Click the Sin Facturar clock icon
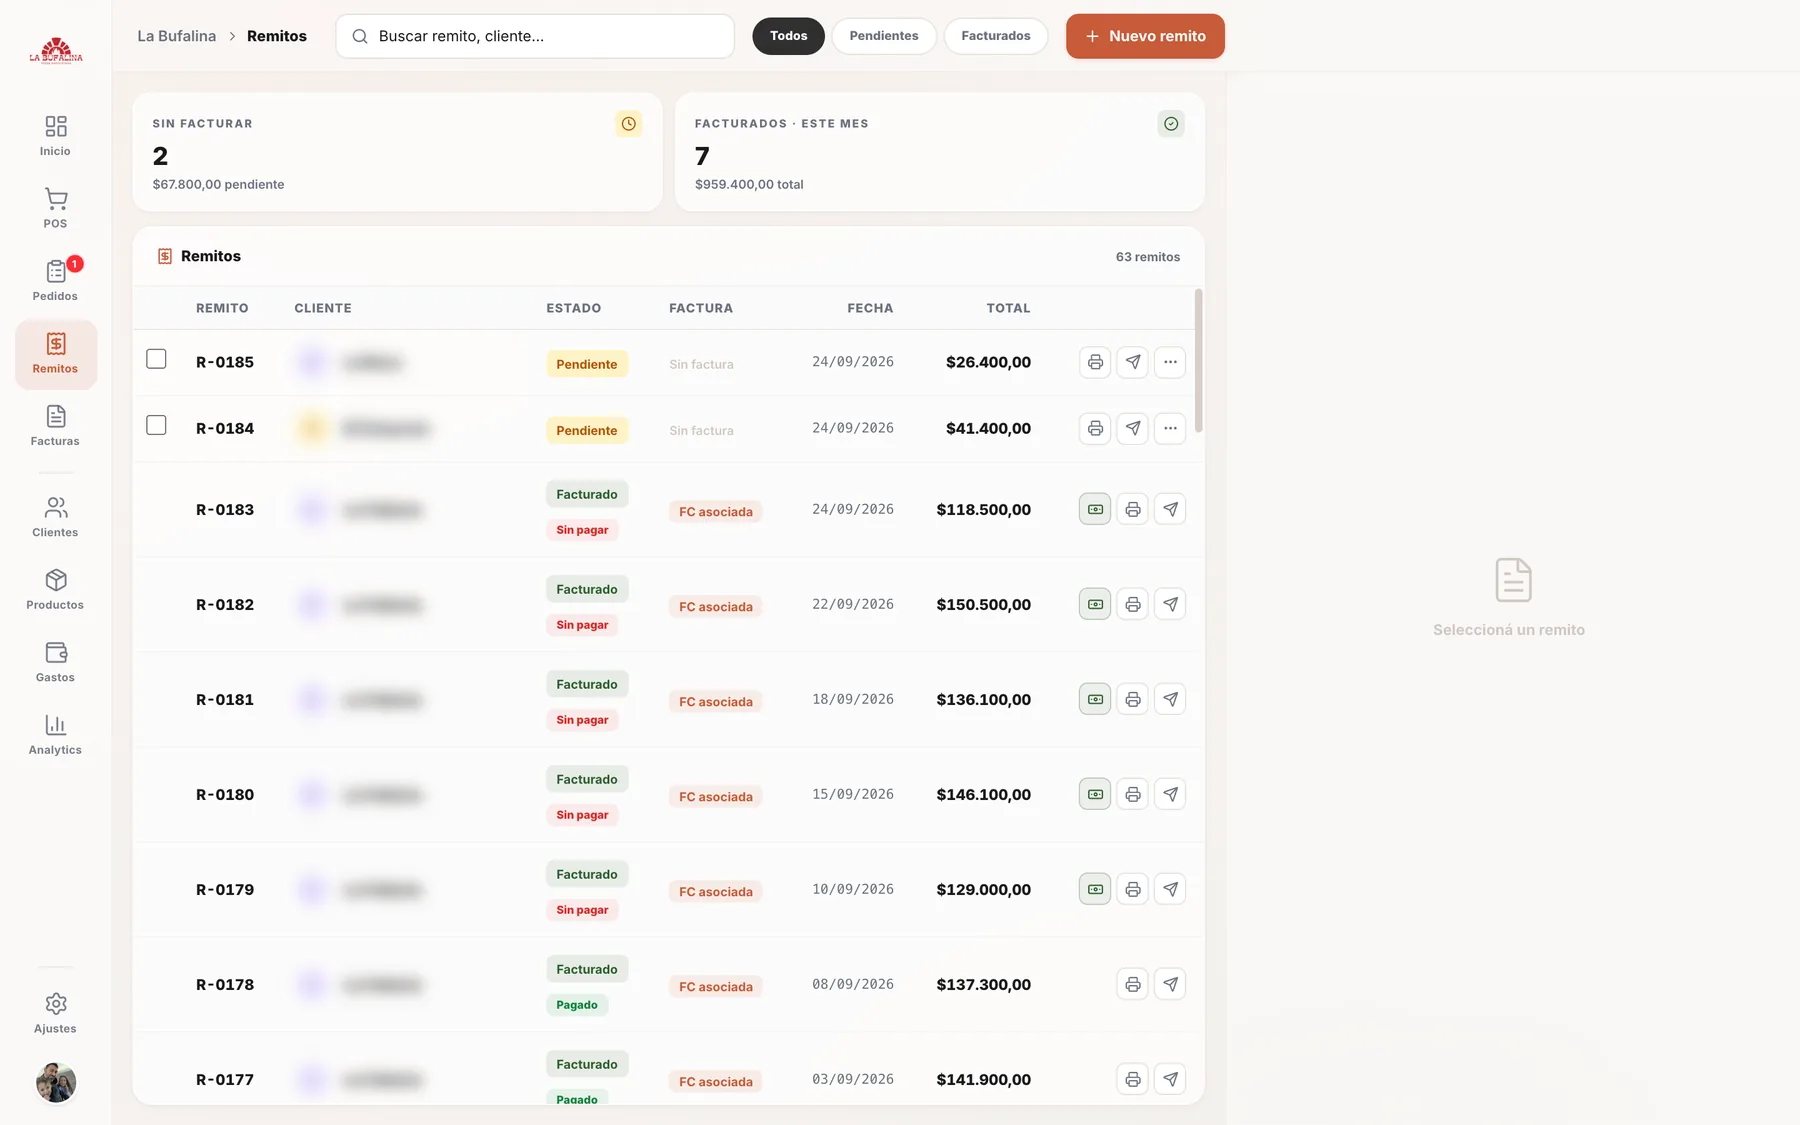Screen dimensions: 1800x1125 click(x=628, y=124)
